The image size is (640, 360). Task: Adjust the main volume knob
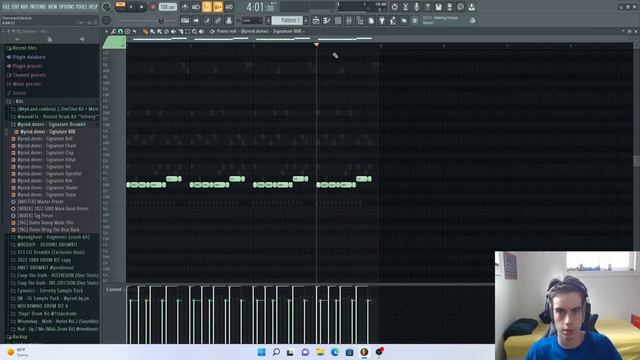pos(106,7)
